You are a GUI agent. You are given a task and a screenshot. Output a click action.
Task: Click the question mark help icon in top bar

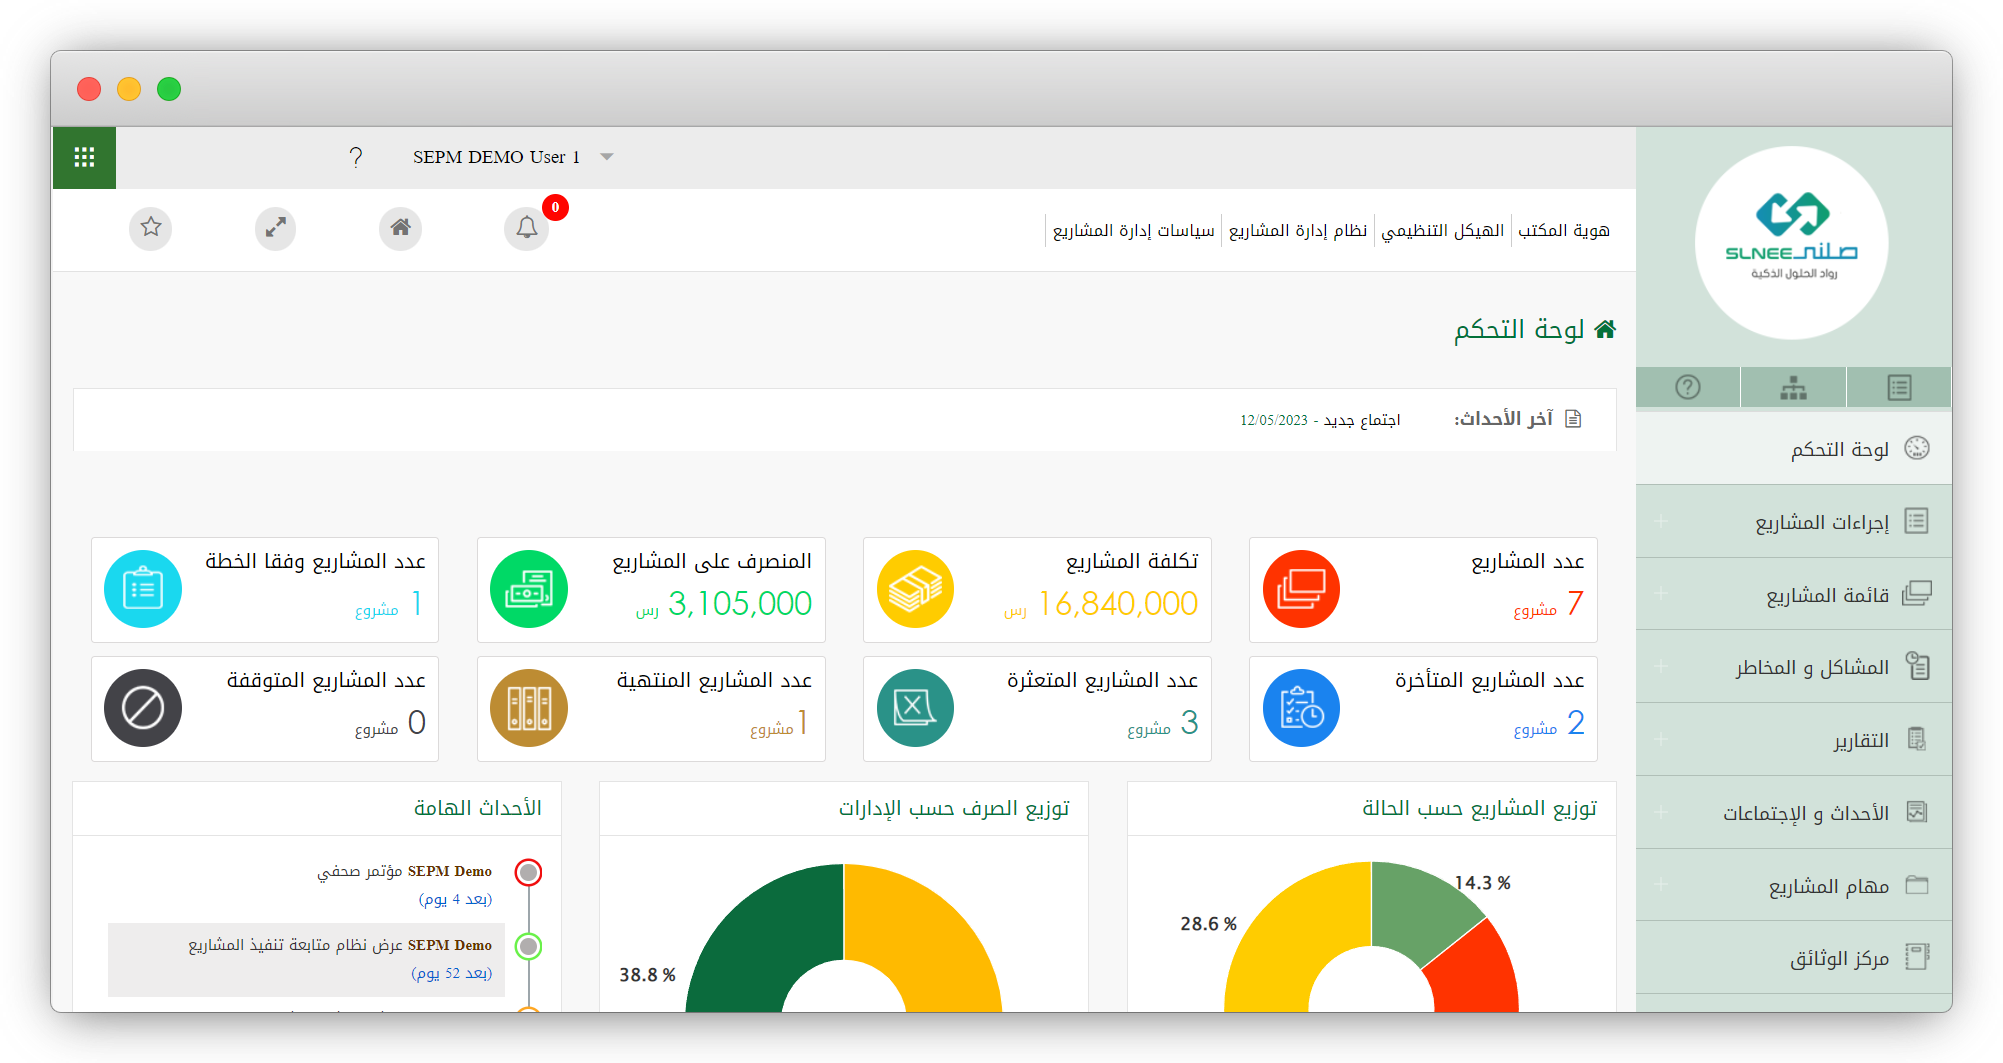[355, 157]
